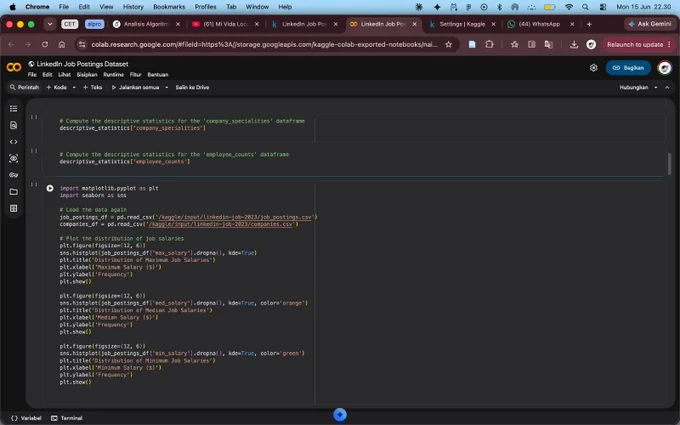Open a new Chrome tab

click(589, 24)
